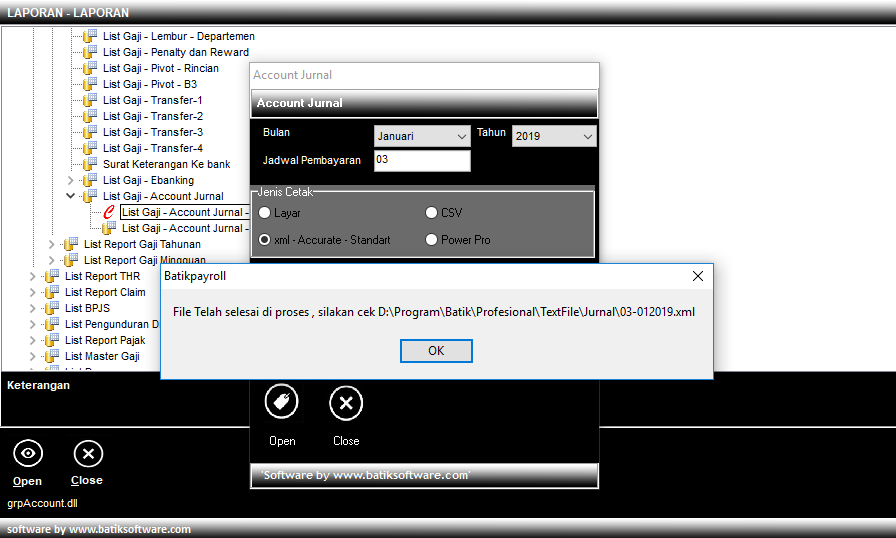
Task: Expand the List Report Gaji Tahunan node
Action: pos(52,244)
